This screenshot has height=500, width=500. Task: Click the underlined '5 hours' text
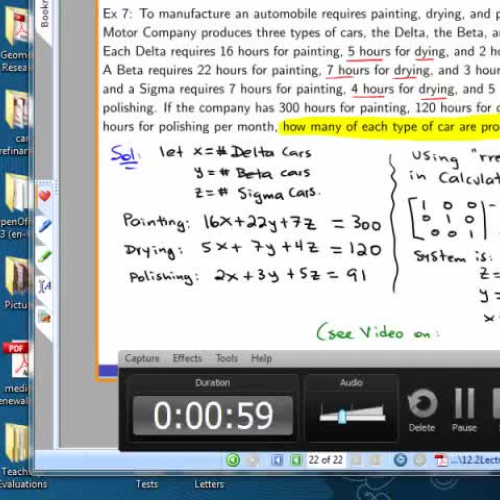coord(369,52)
